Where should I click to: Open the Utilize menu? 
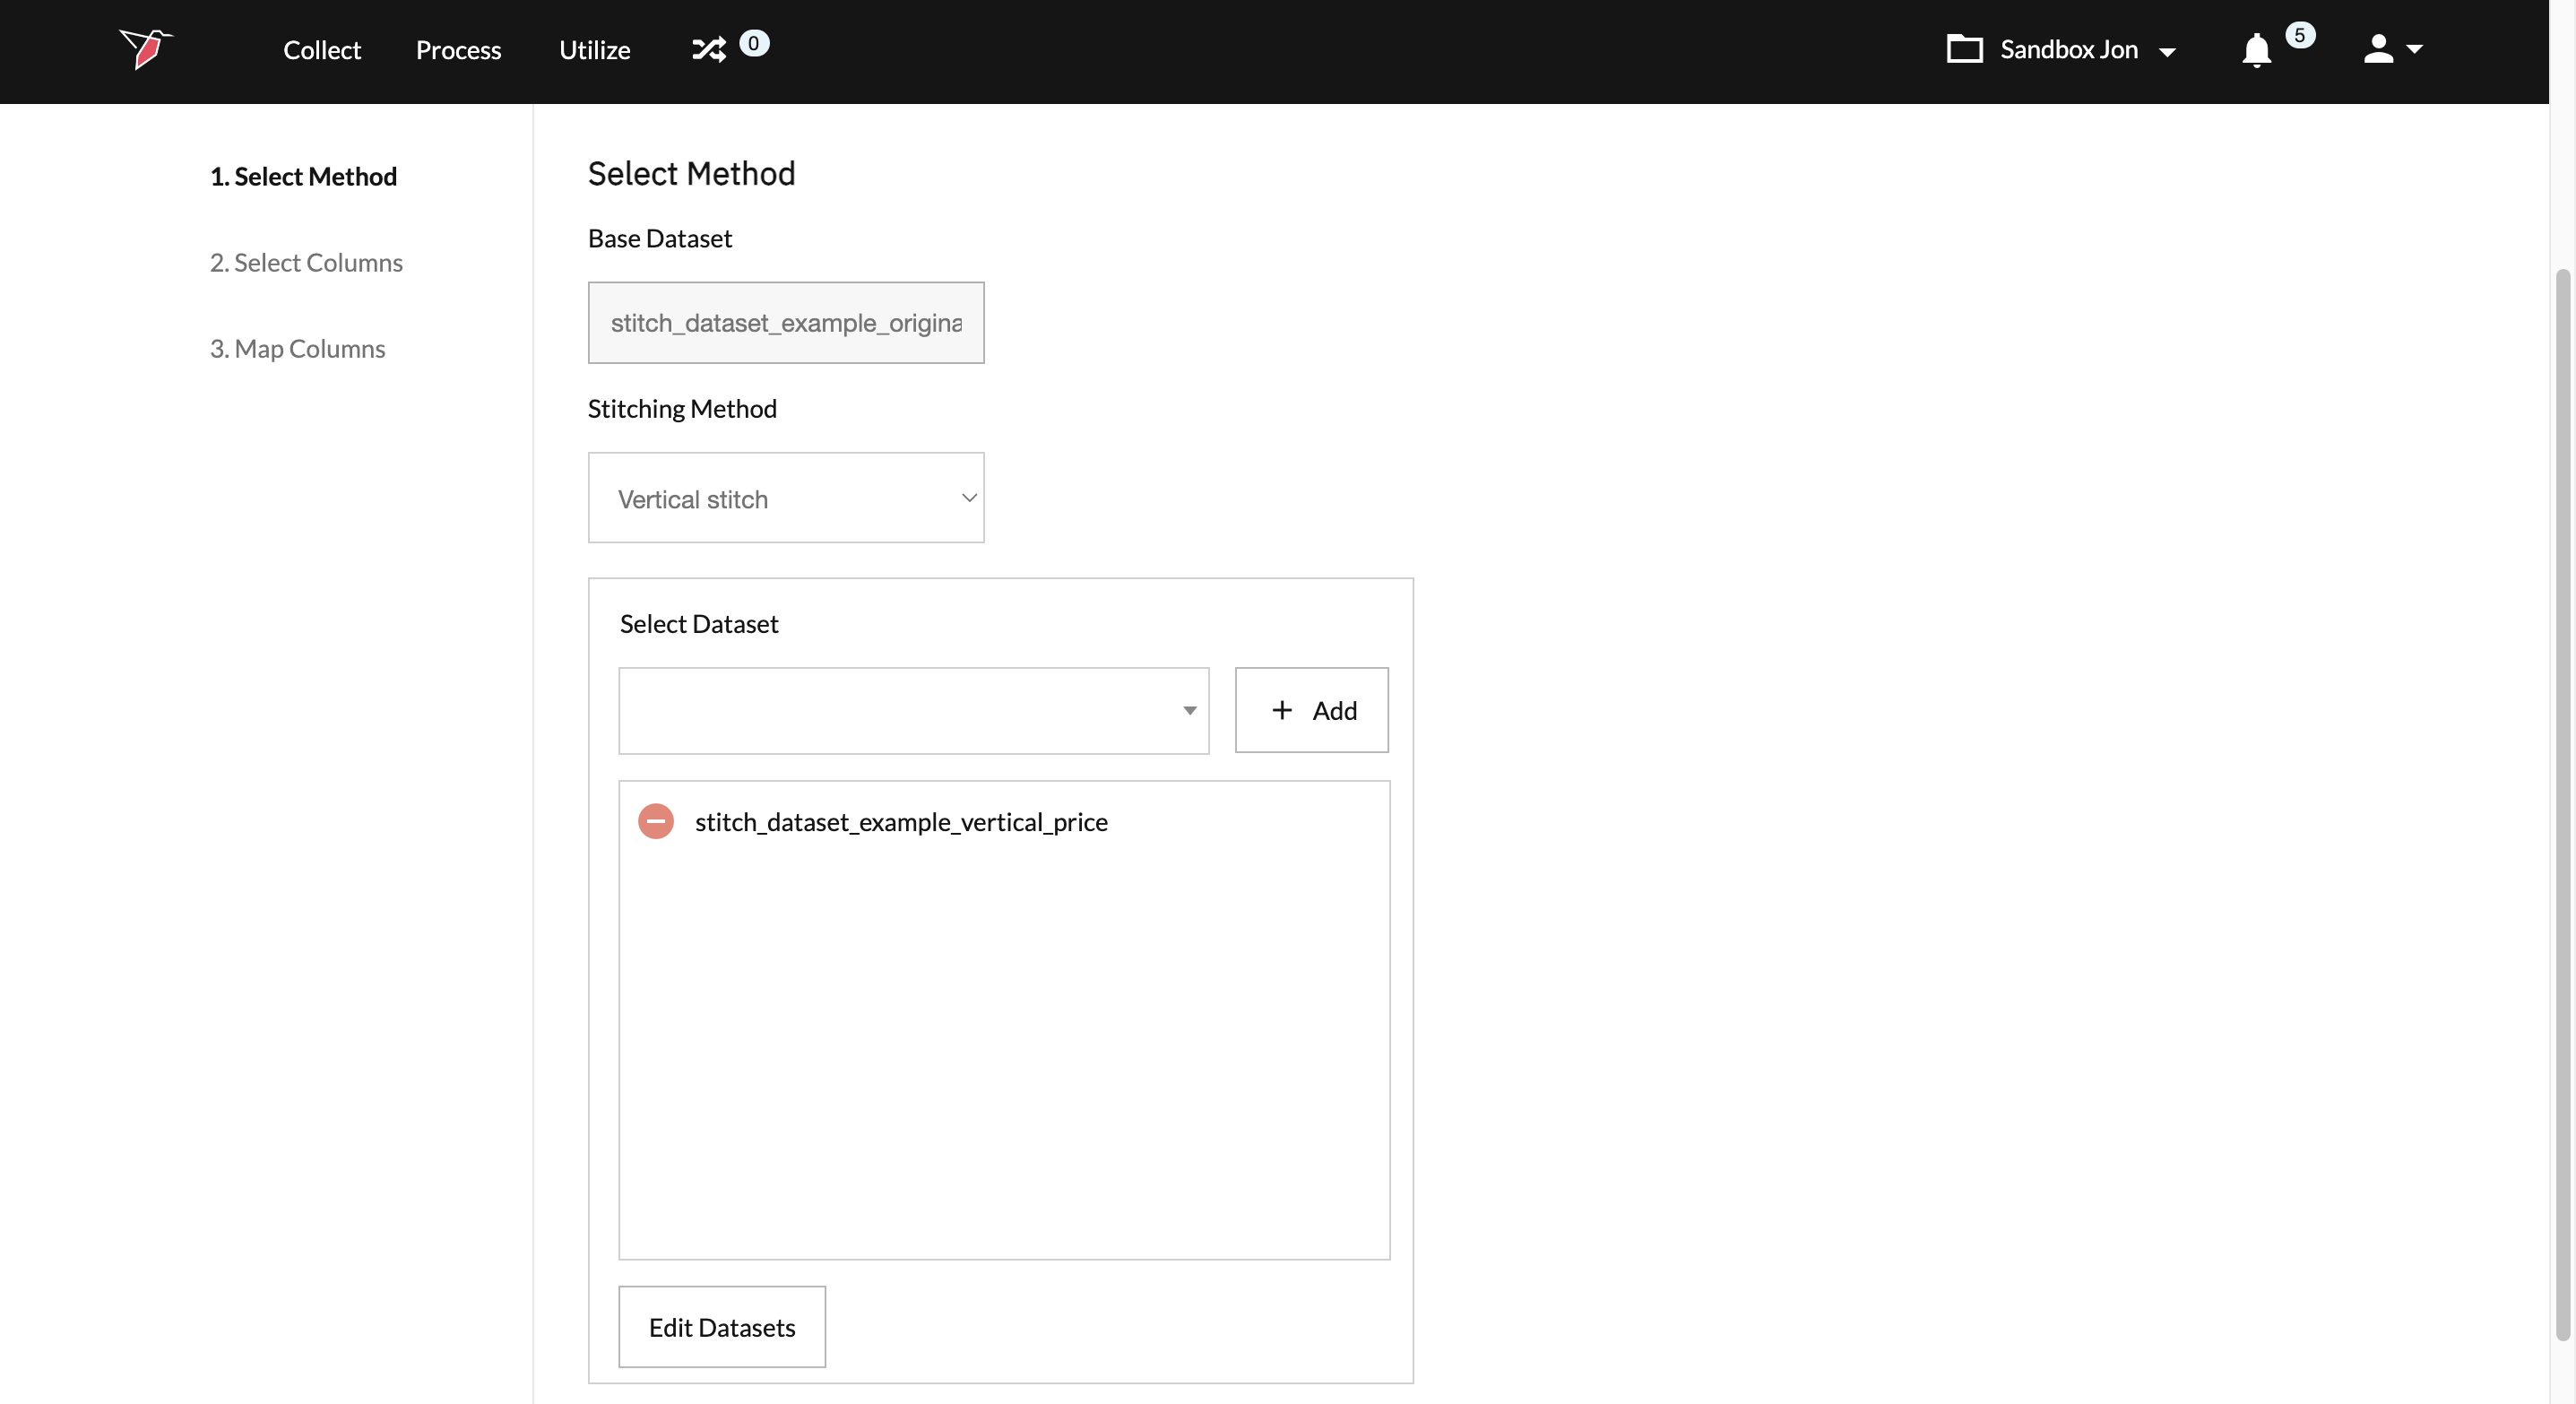point(594,50)
